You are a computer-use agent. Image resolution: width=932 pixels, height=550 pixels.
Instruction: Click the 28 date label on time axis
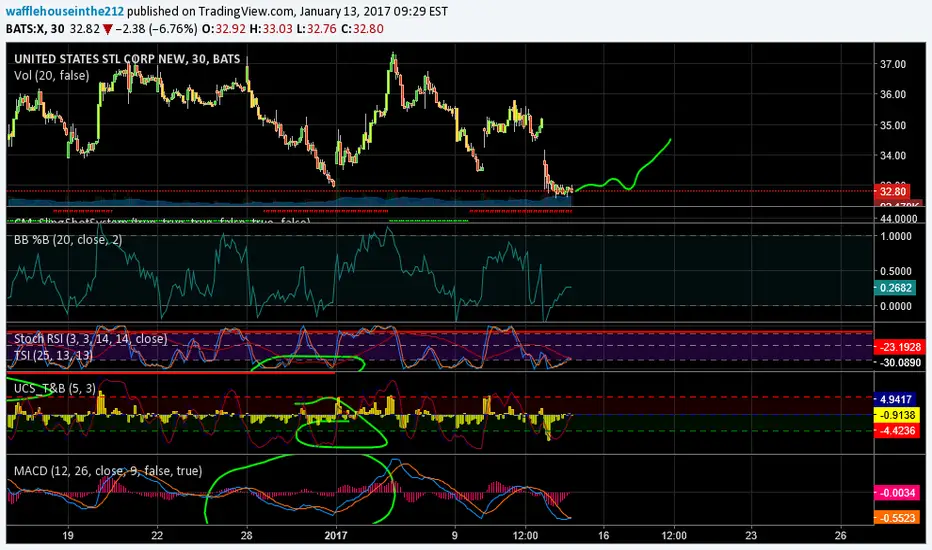point(246,535)
